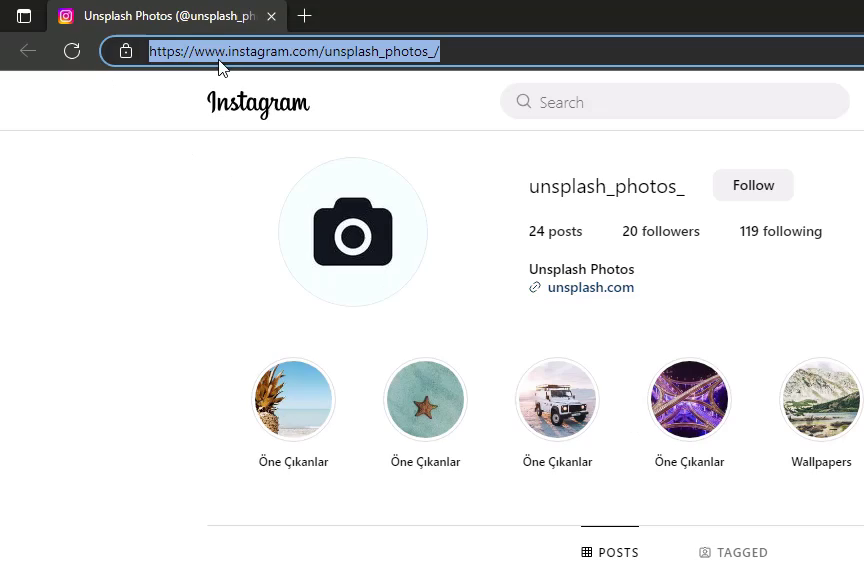Click the tab actions sidebar icon

[24, 16]
